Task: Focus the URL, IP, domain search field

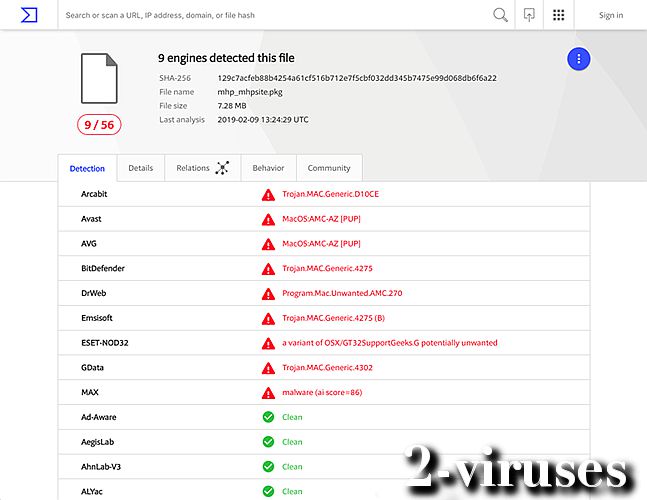Action: click(274, 15)
